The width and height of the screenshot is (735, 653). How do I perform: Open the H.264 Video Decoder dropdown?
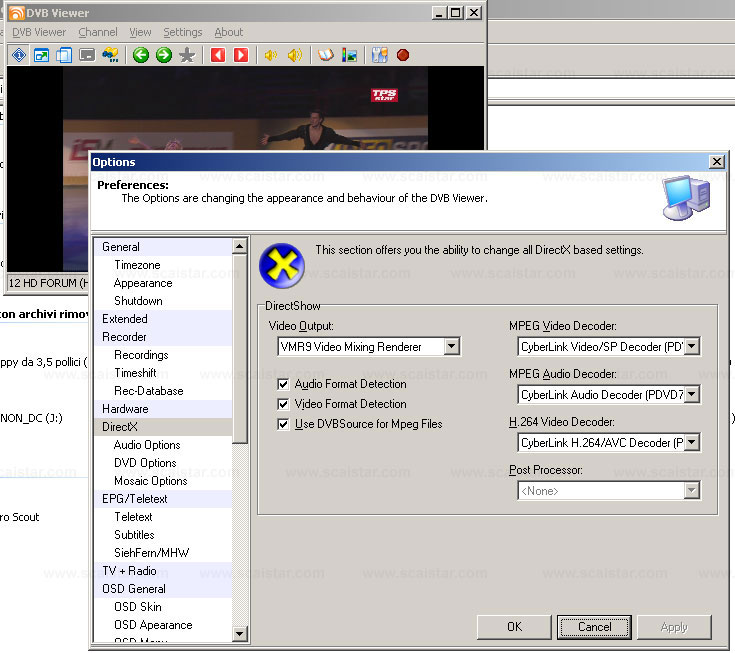coord(692,443)
